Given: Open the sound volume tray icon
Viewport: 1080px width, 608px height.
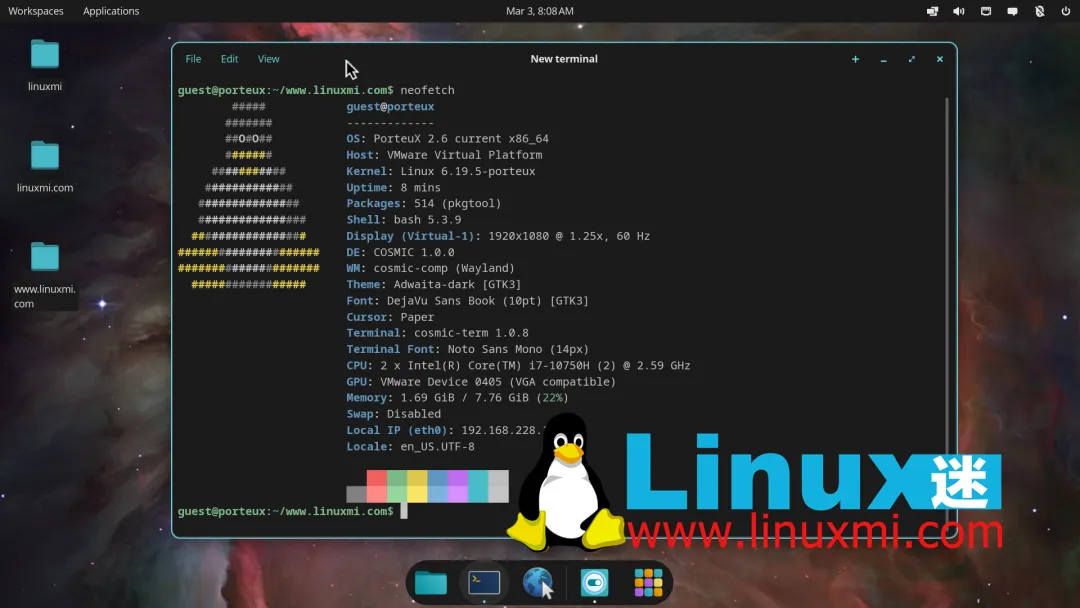Looking at the screenshot, I should click(959, 11).
